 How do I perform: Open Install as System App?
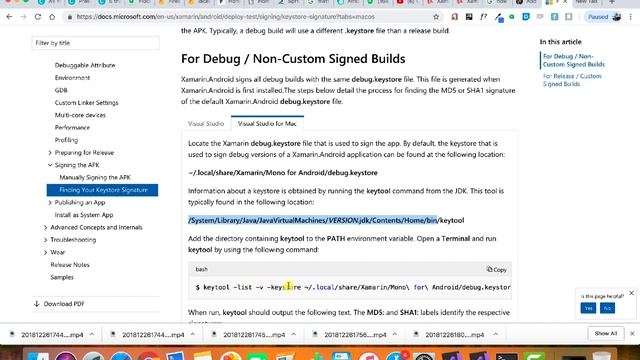tap(84, 215)
